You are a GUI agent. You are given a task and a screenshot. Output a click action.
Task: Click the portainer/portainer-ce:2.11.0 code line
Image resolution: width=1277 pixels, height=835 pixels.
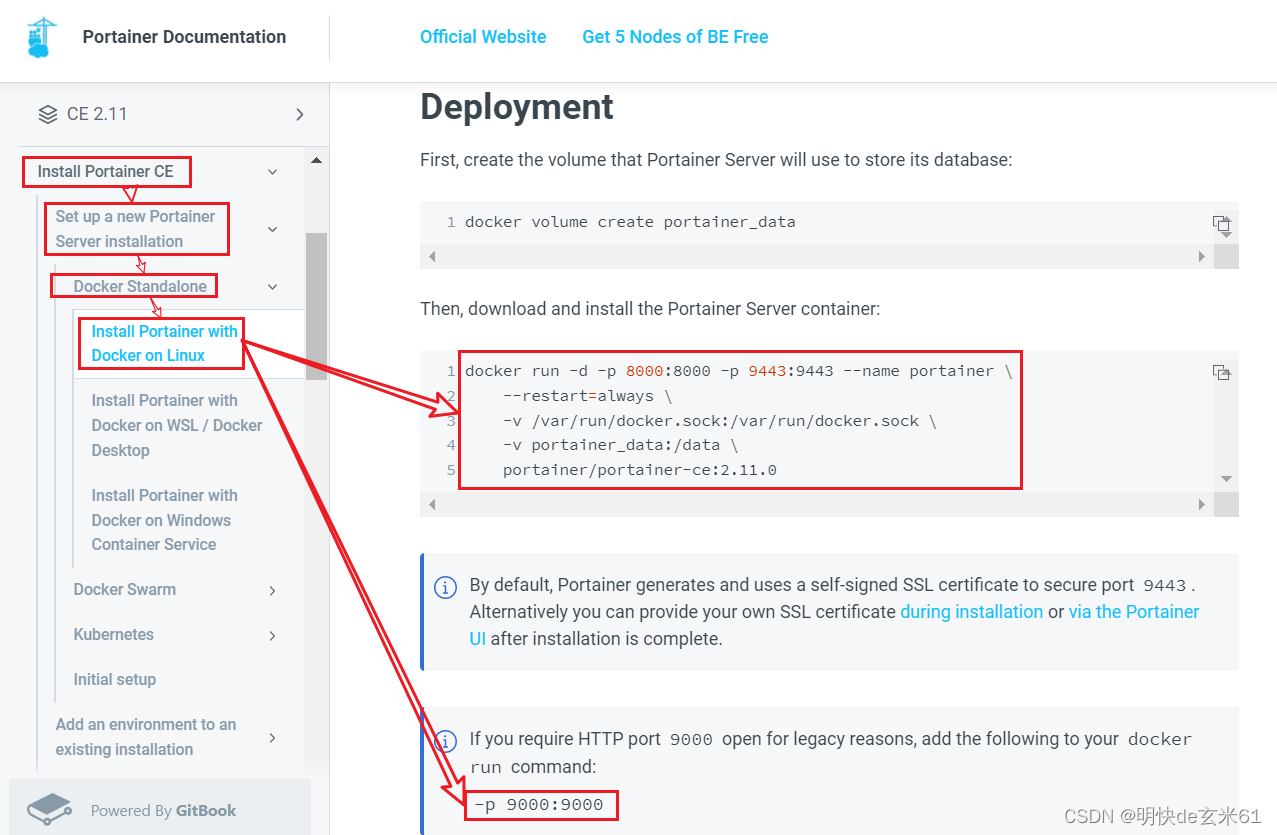click(640, 470)
